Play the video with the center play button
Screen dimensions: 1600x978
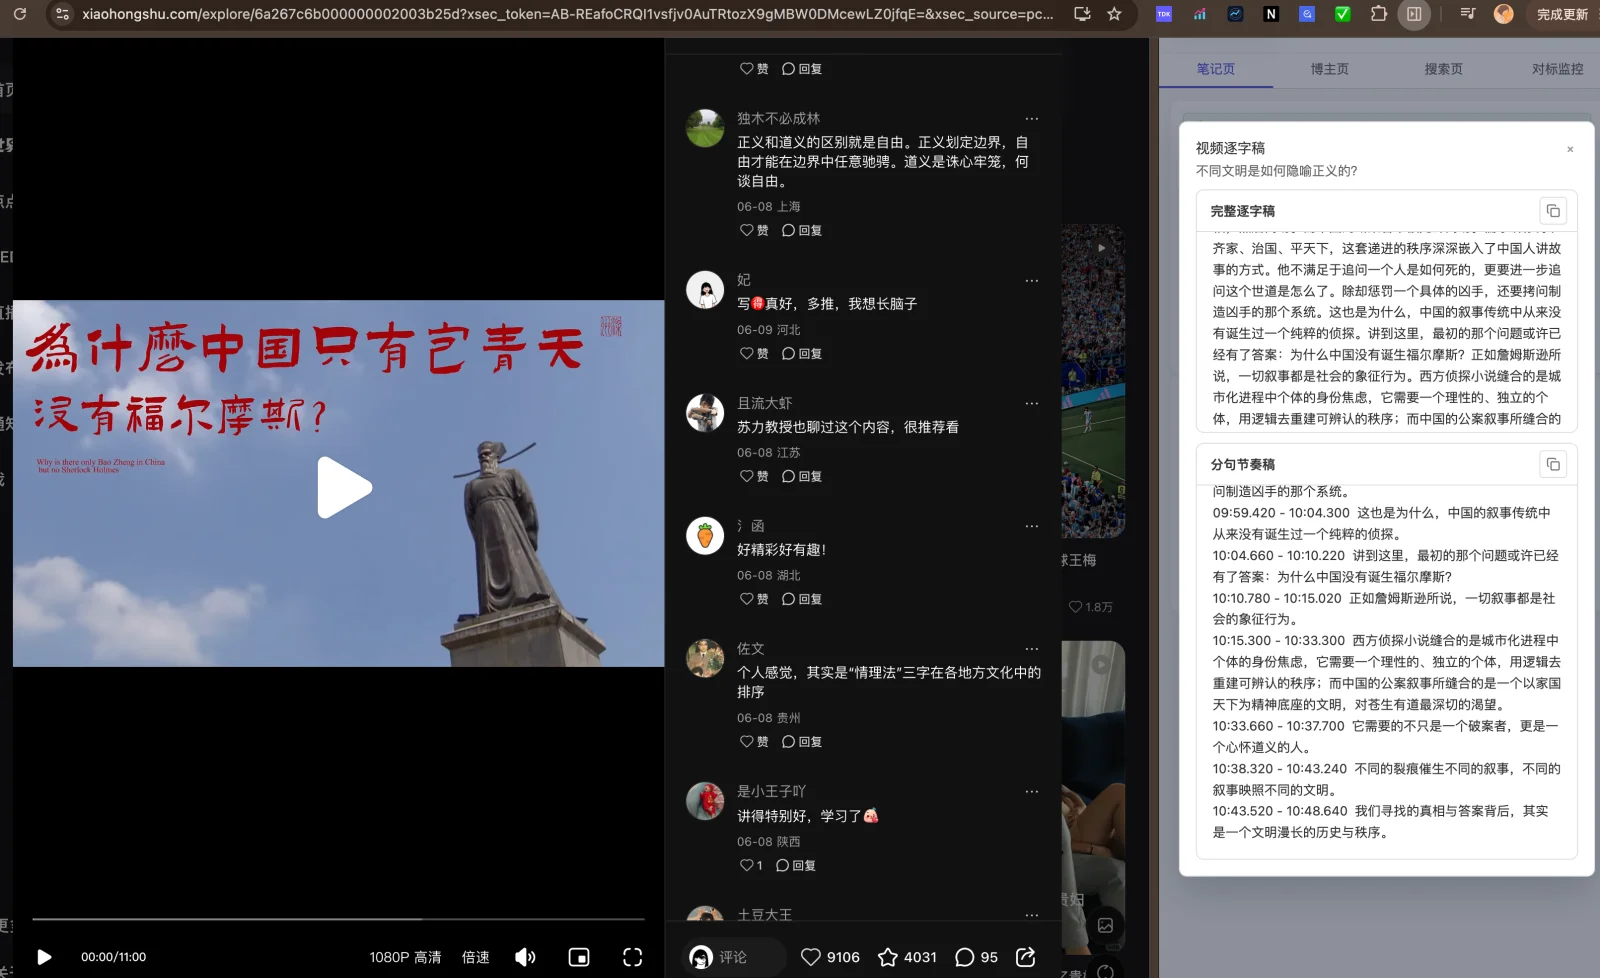coord(344,487)
